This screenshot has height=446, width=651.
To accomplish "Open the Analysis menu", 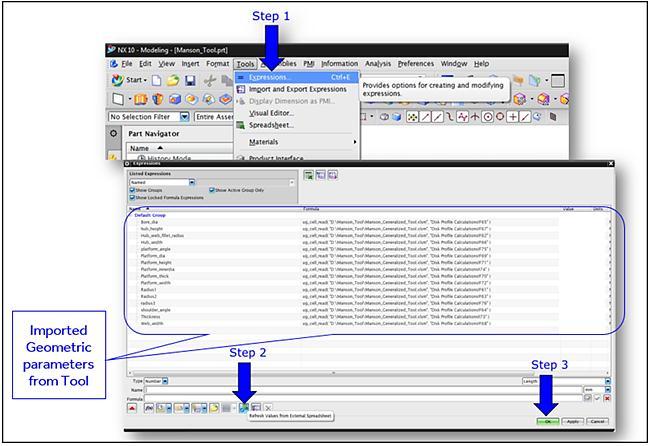I will [x=378, y=64].
